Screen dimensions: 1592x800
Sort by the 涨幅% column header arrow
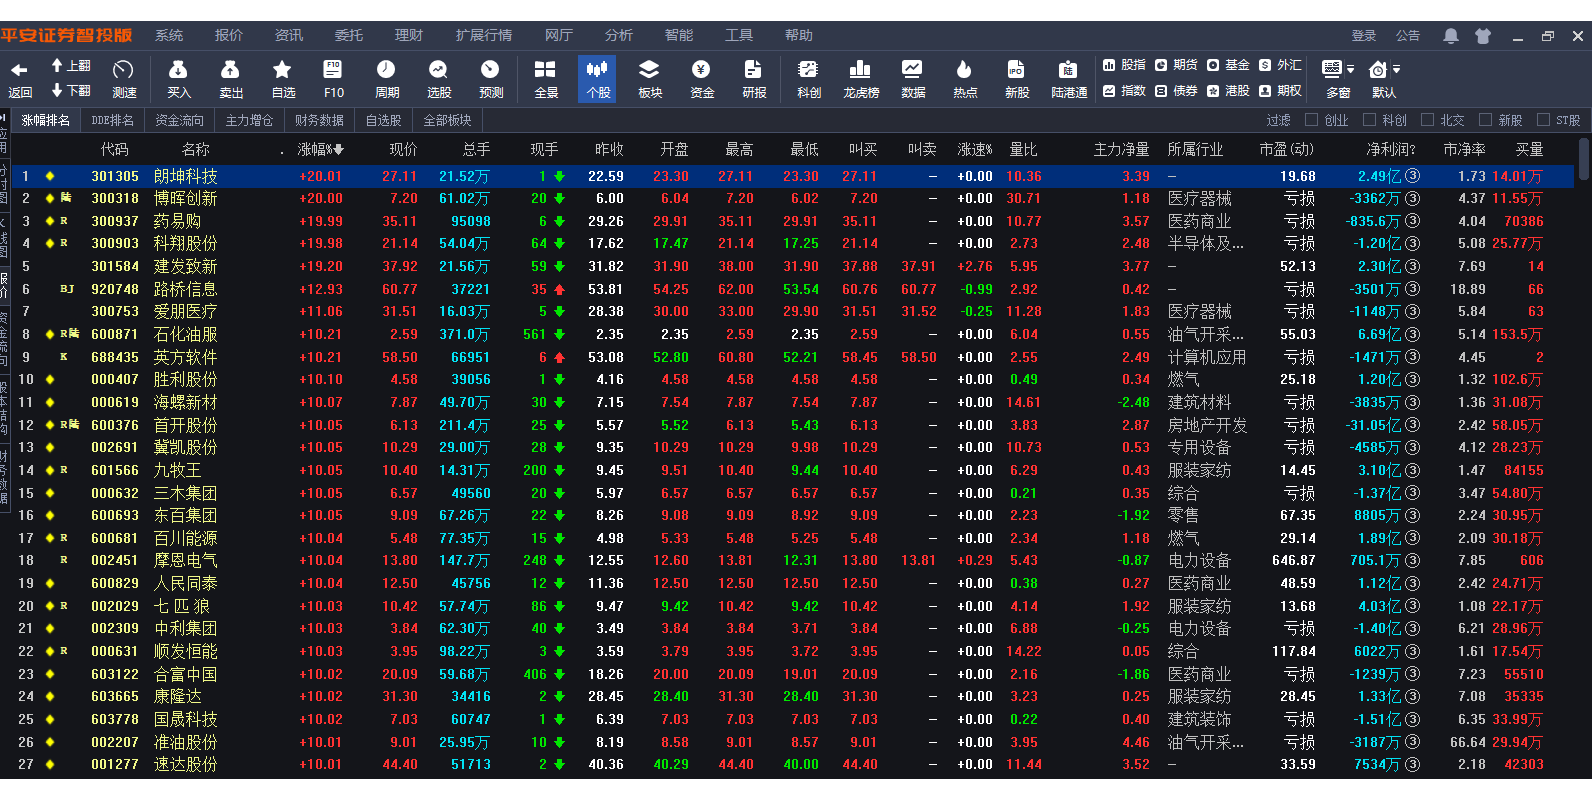point(339,150)
